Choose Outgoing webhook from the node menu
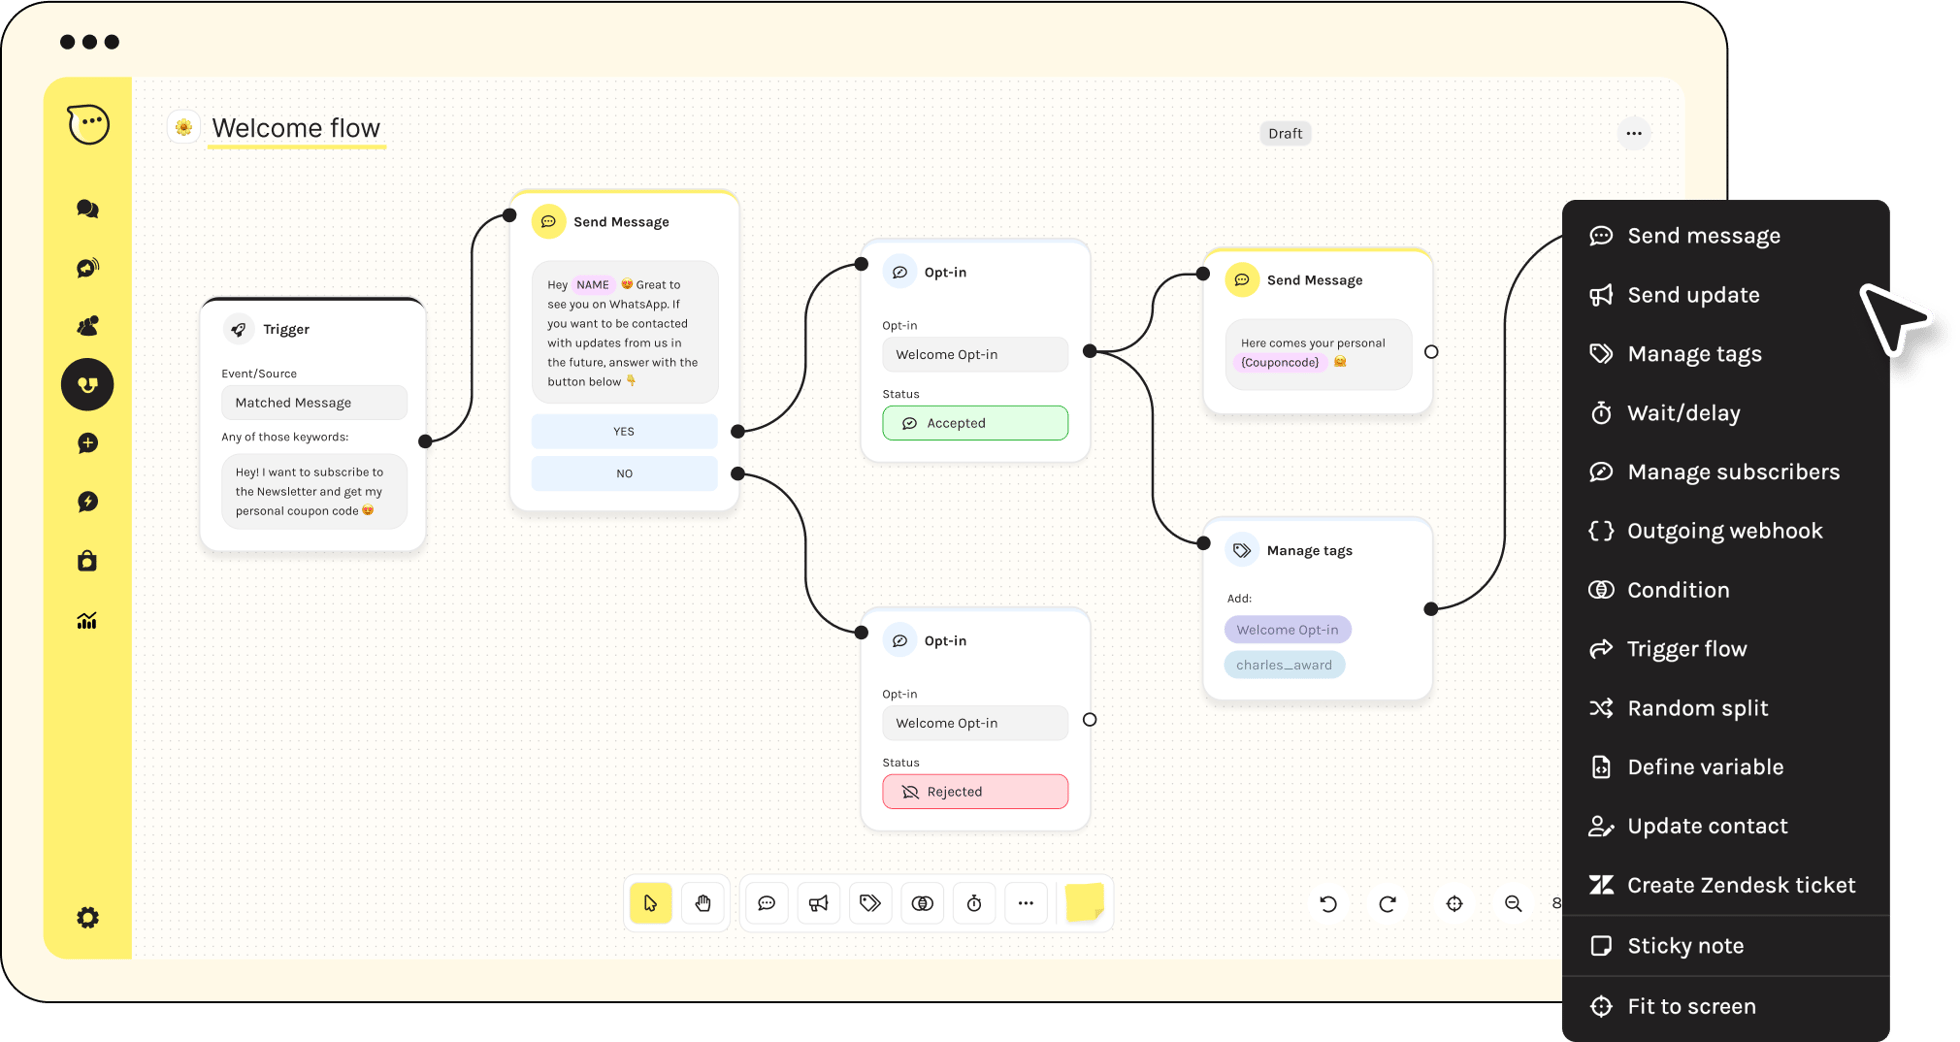 (1725, 531)
